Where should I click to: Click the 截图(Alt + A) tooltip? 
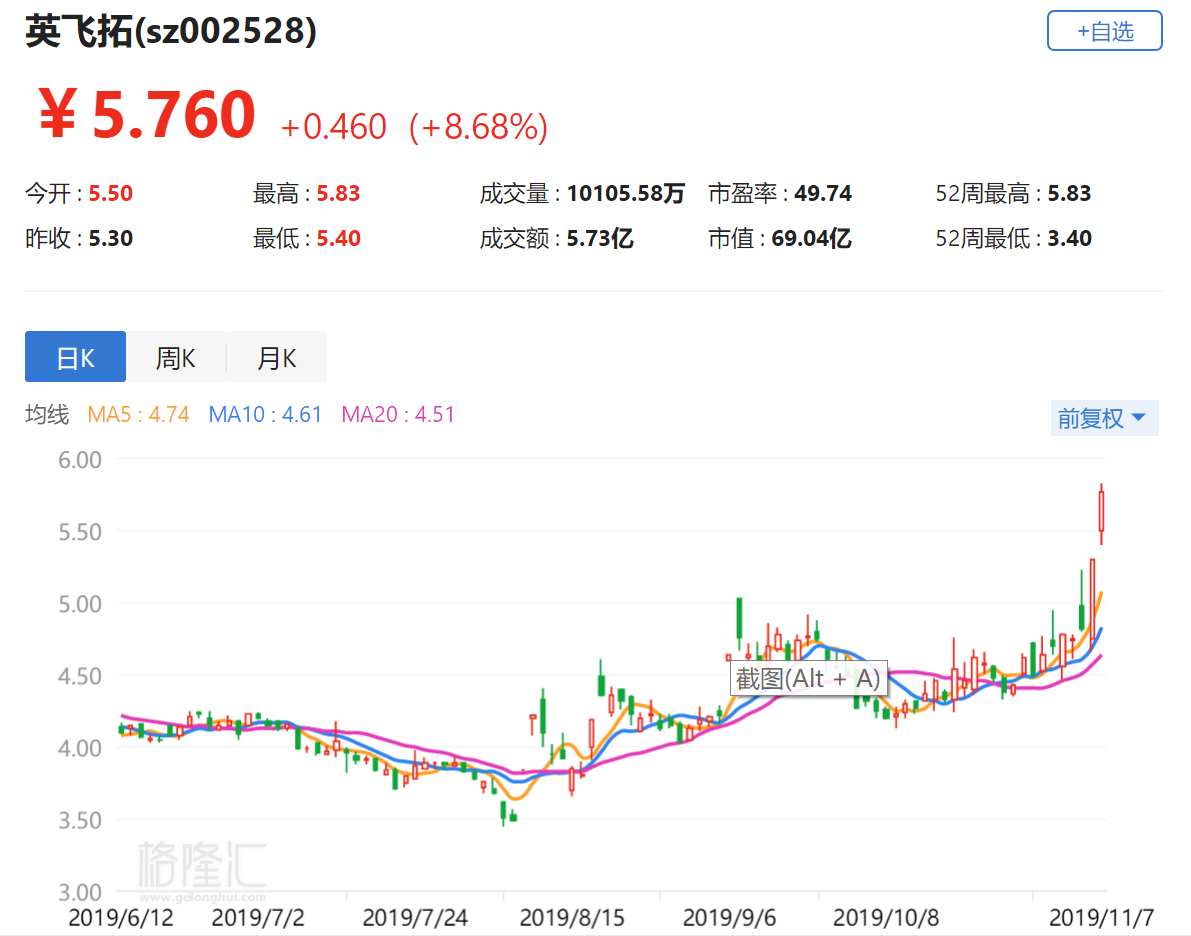pos(808,678)
